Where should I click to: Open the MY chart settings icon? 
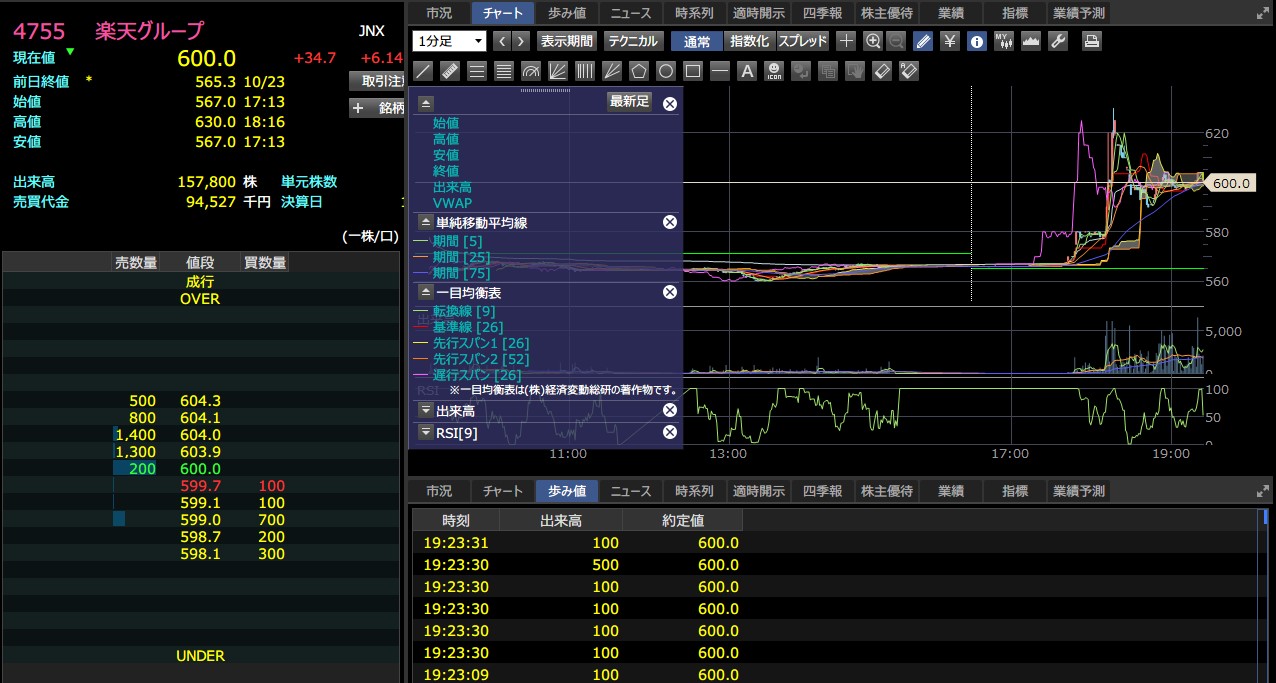(1004, 41)
